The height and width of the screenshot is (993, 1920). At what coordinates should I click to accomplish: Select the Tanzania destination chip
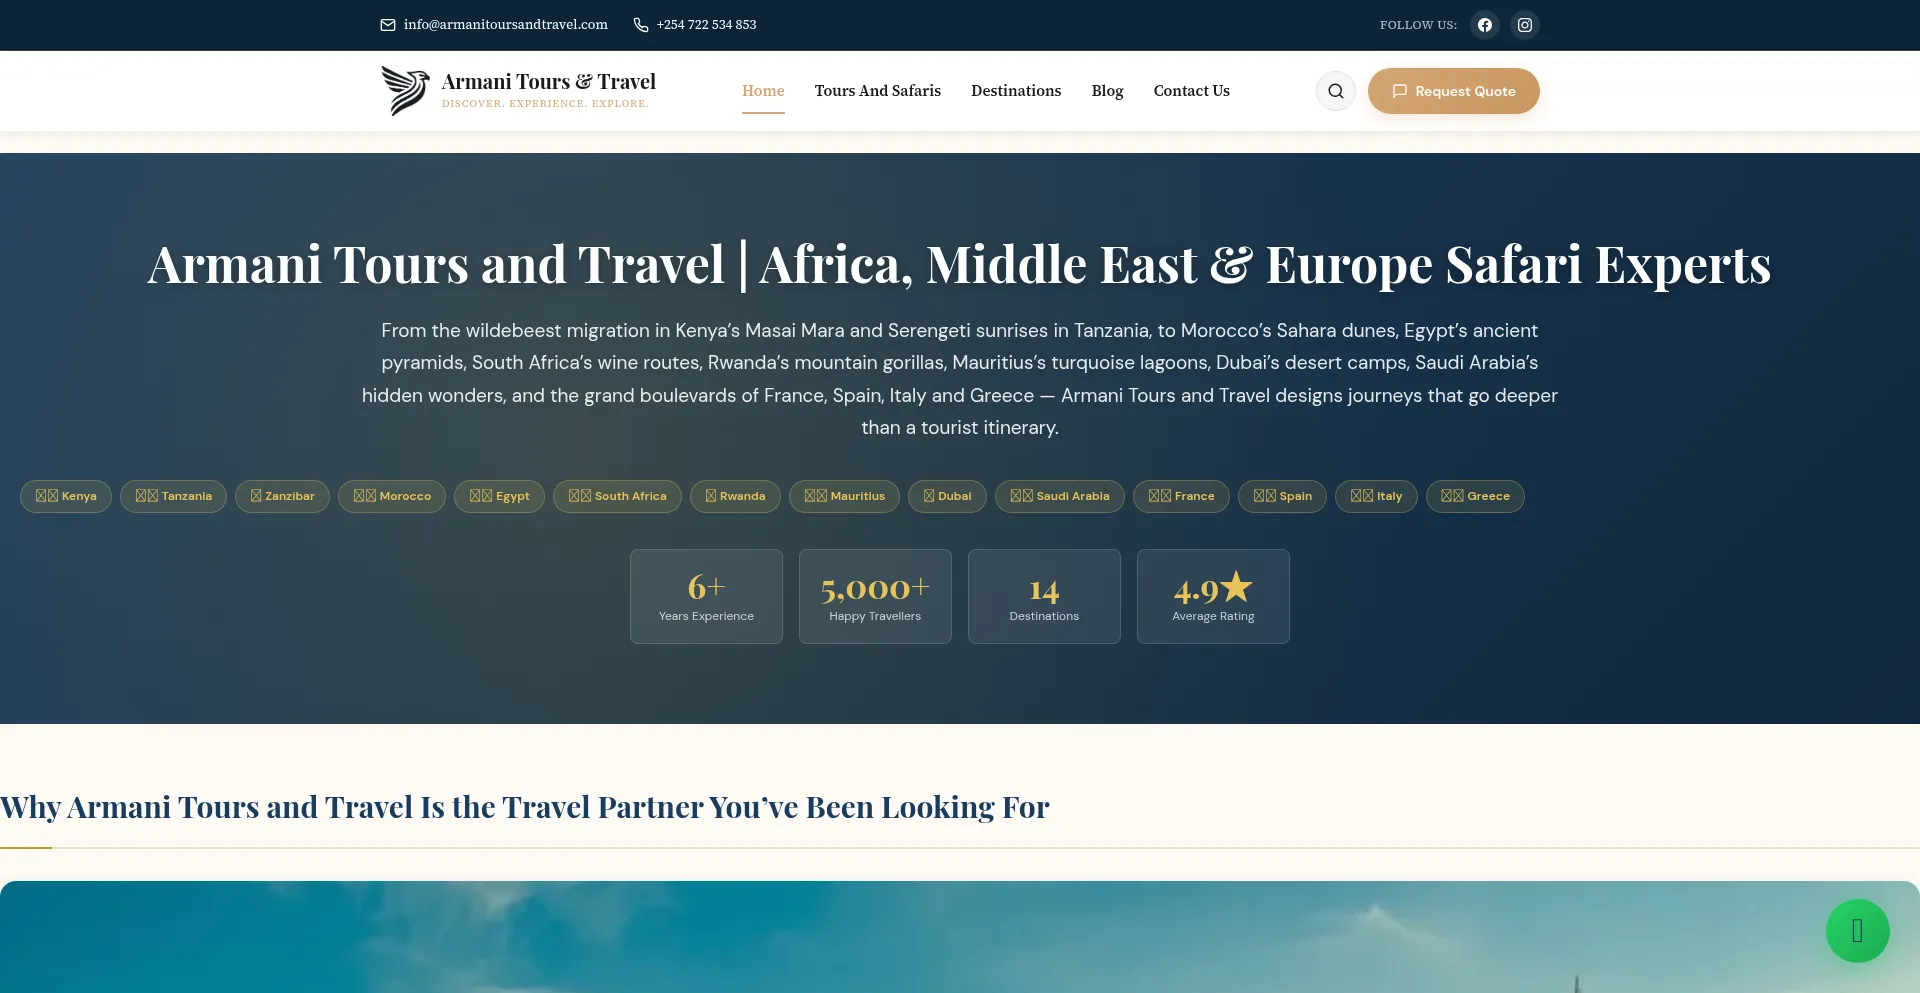coord(173,496)
